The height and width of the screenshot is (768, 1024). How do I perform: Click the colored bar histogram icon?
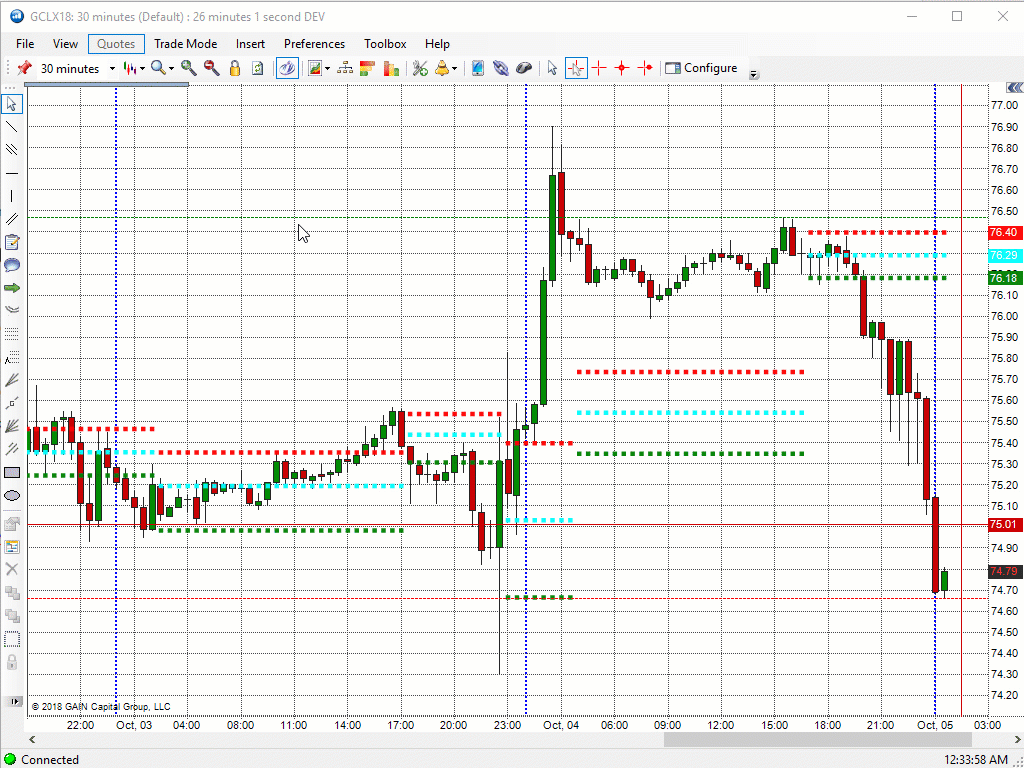tap(391, 68)
